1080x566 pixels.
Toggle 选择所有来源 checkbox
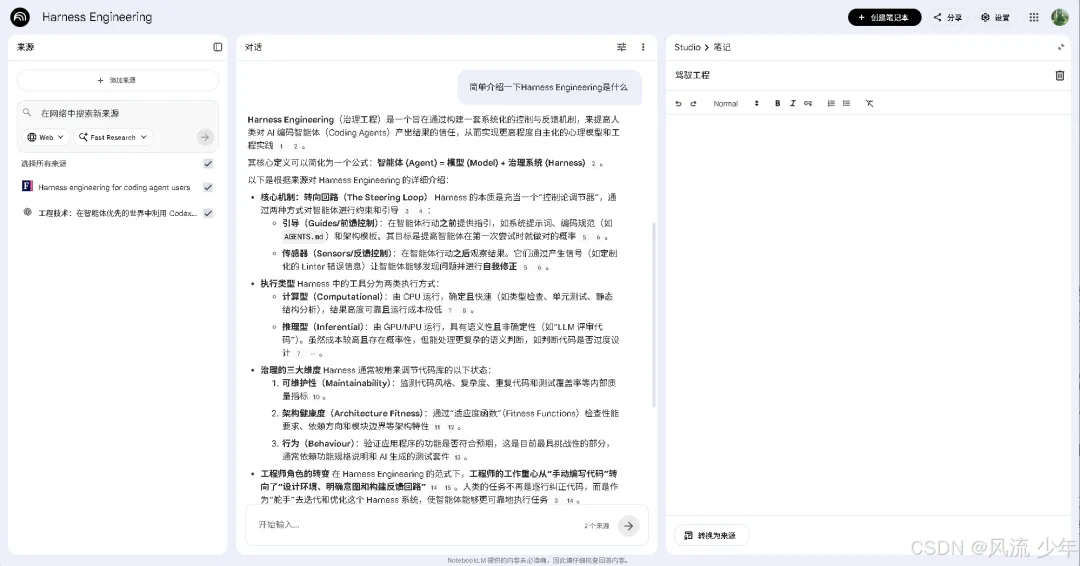(208, 163)
